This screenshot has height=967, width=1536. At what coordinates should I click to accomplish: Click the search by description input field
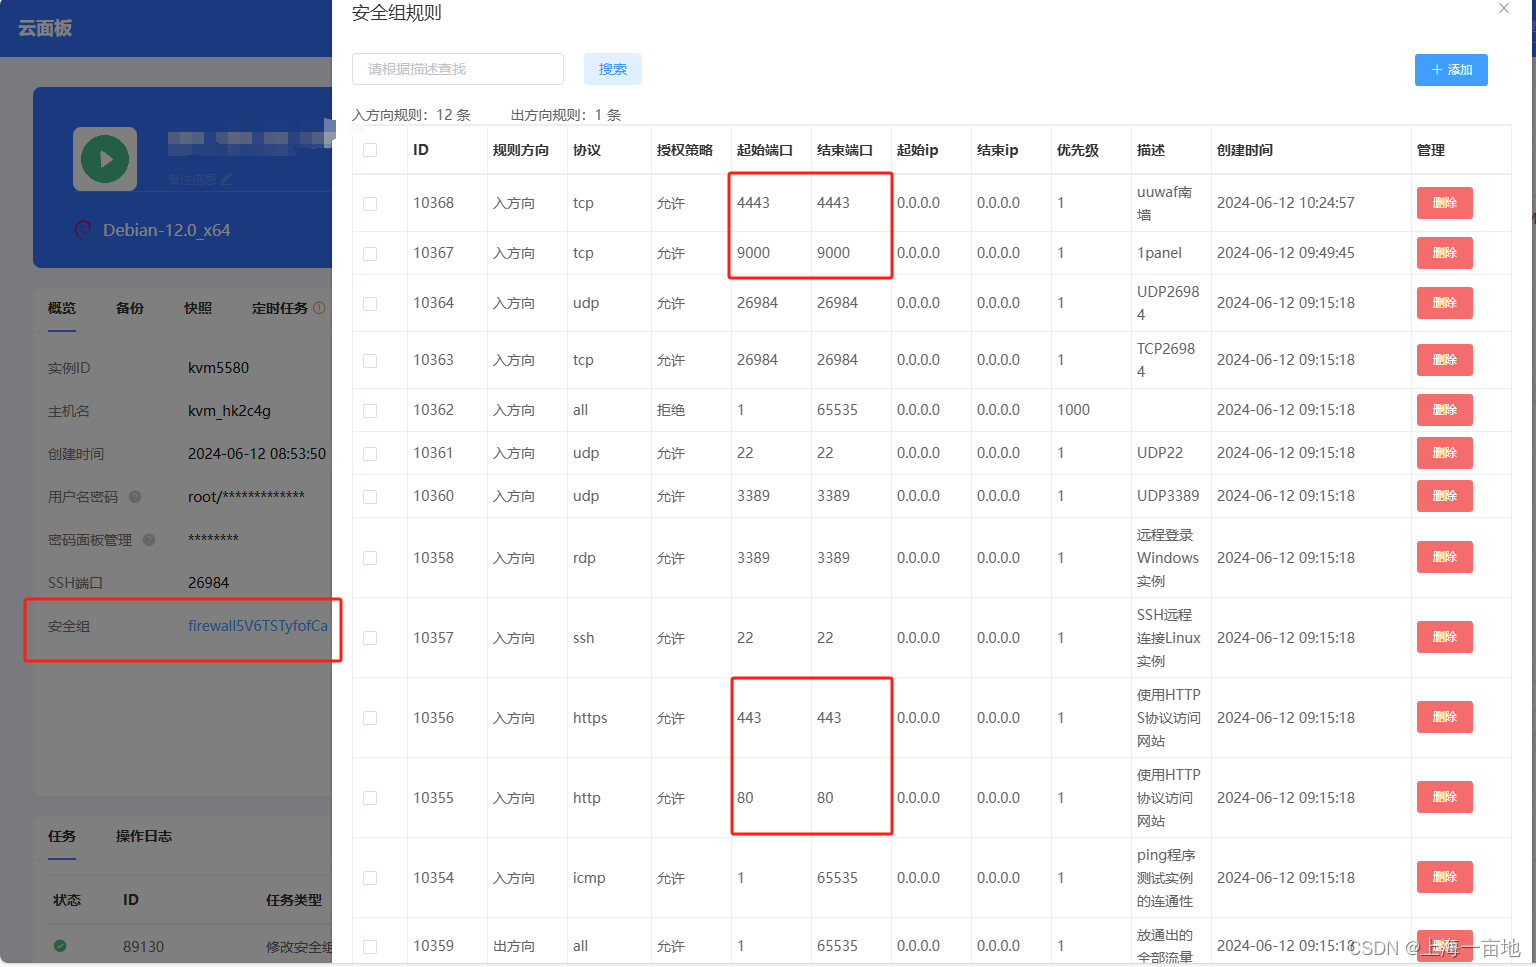pos(458,69)
